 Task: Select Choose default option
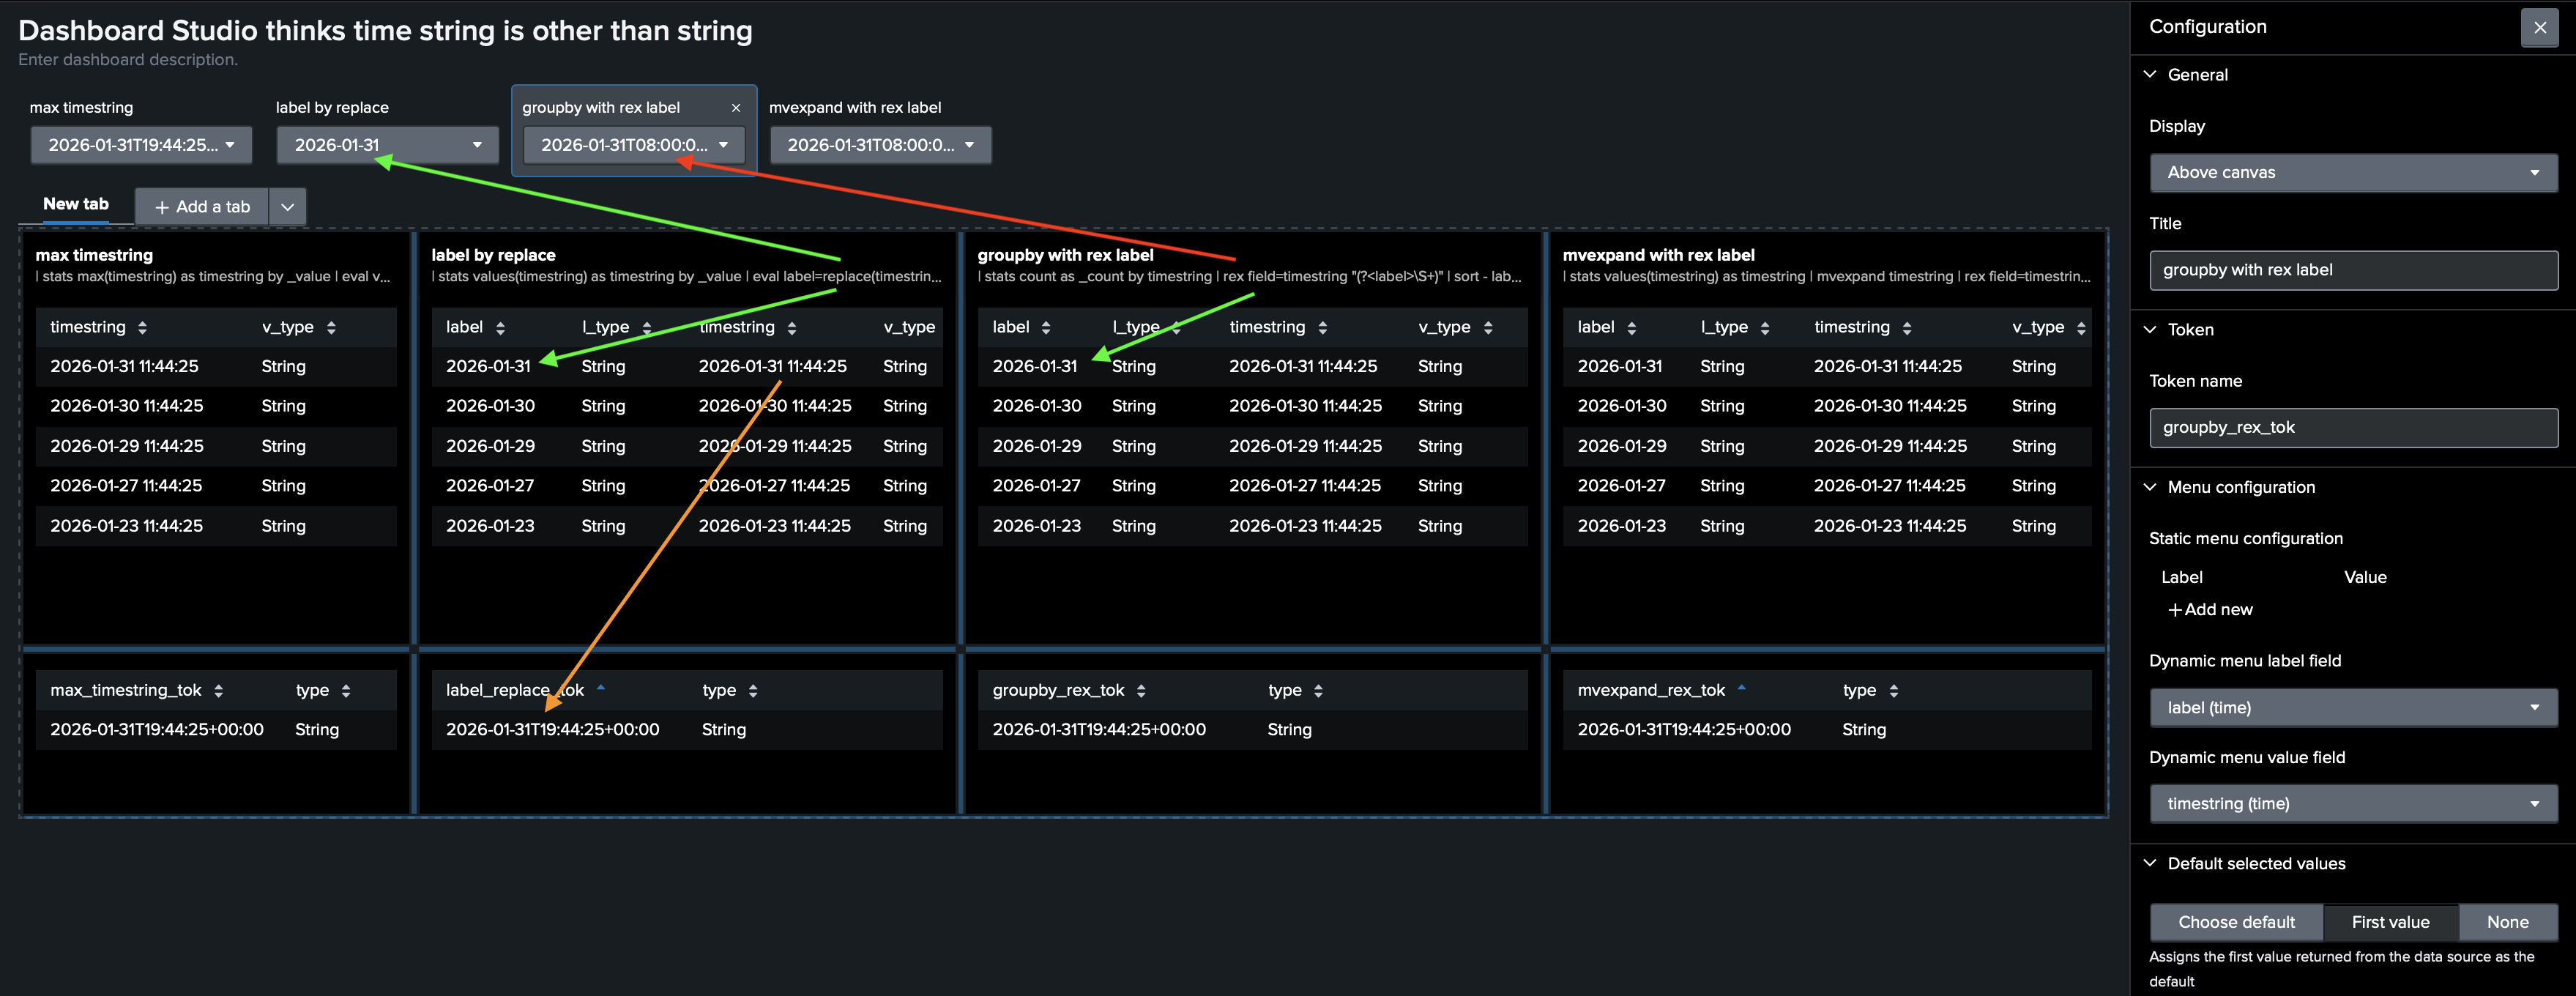click(2236, 922)
